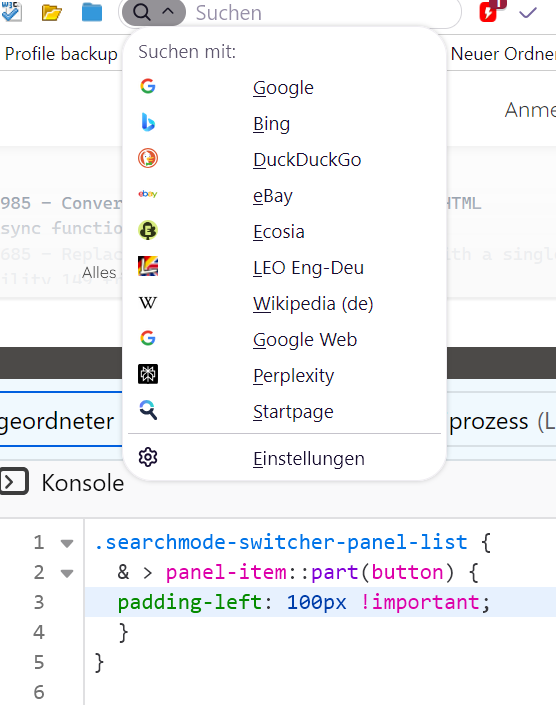This screenshot has height=705, width=556.
Task: Click the eBay logo icon
Action: [x=148, y=194]
